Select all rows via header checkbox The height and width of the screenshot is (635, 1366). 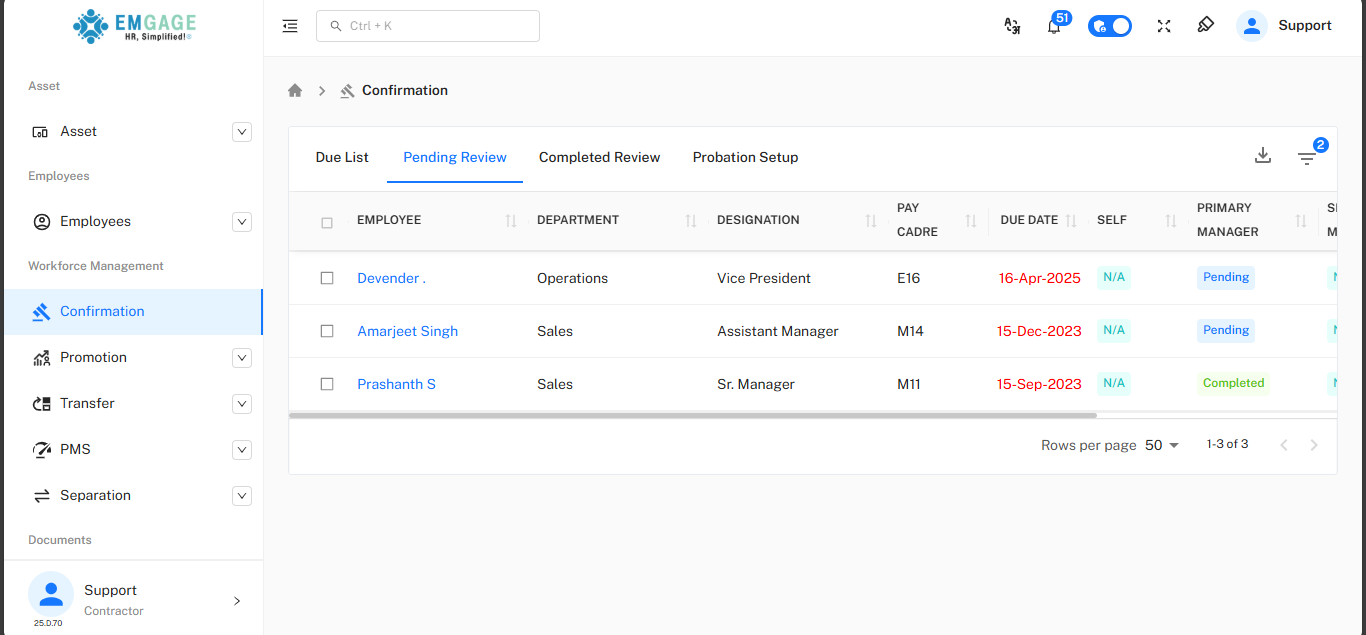[x=327, y=223]
